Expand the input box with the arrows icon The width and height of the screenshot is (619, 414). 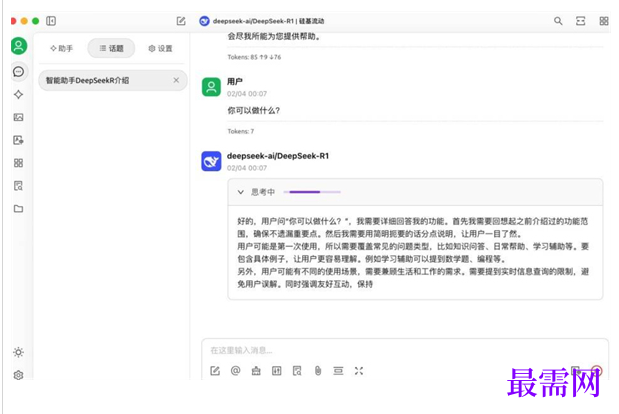[359, 371]
